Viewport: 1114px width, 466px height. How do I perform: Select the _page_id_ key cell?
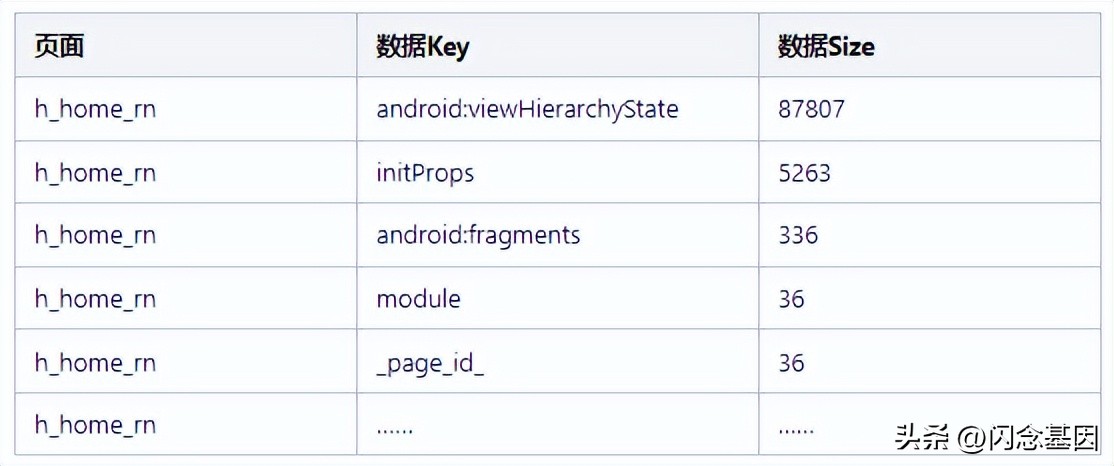coord(430,362)
